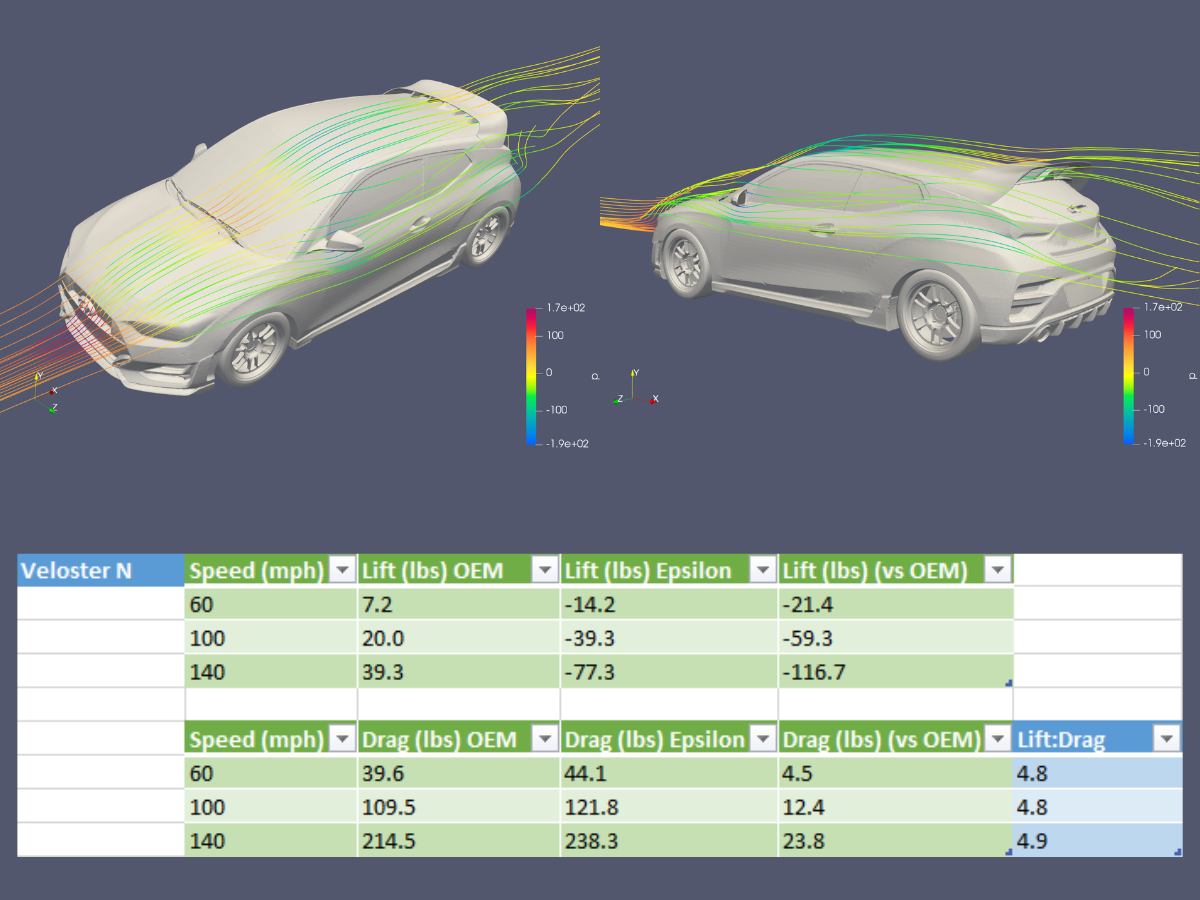Open the Drag (lbs) (vs OEM) filter arrow
Image resolution: width=1200 pixels, height=900 pixels.
[997, 739]
